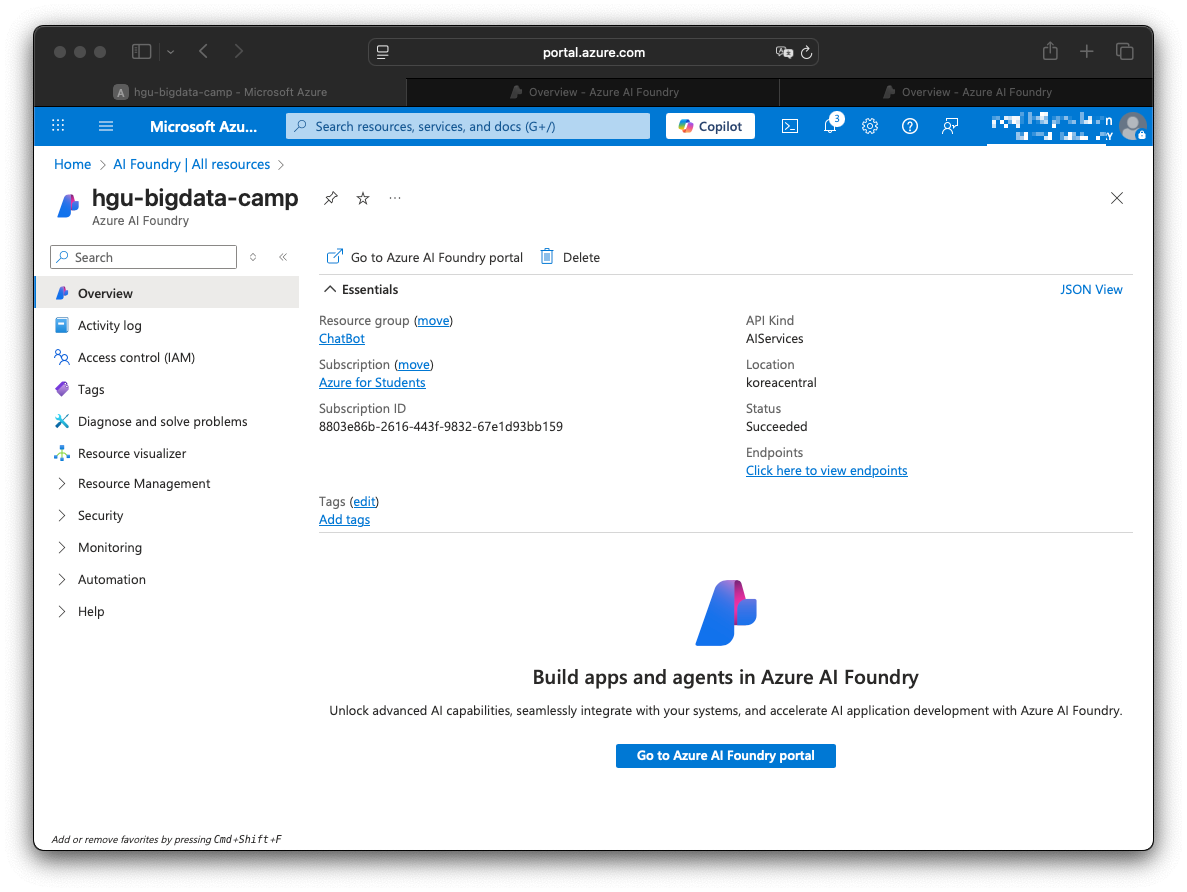Image resolution: width=1187 pixels, height=892 pixels.
Task: Switch to rightmost Overview - Azure AI Foundry tab
Action: tap(967, 92)
